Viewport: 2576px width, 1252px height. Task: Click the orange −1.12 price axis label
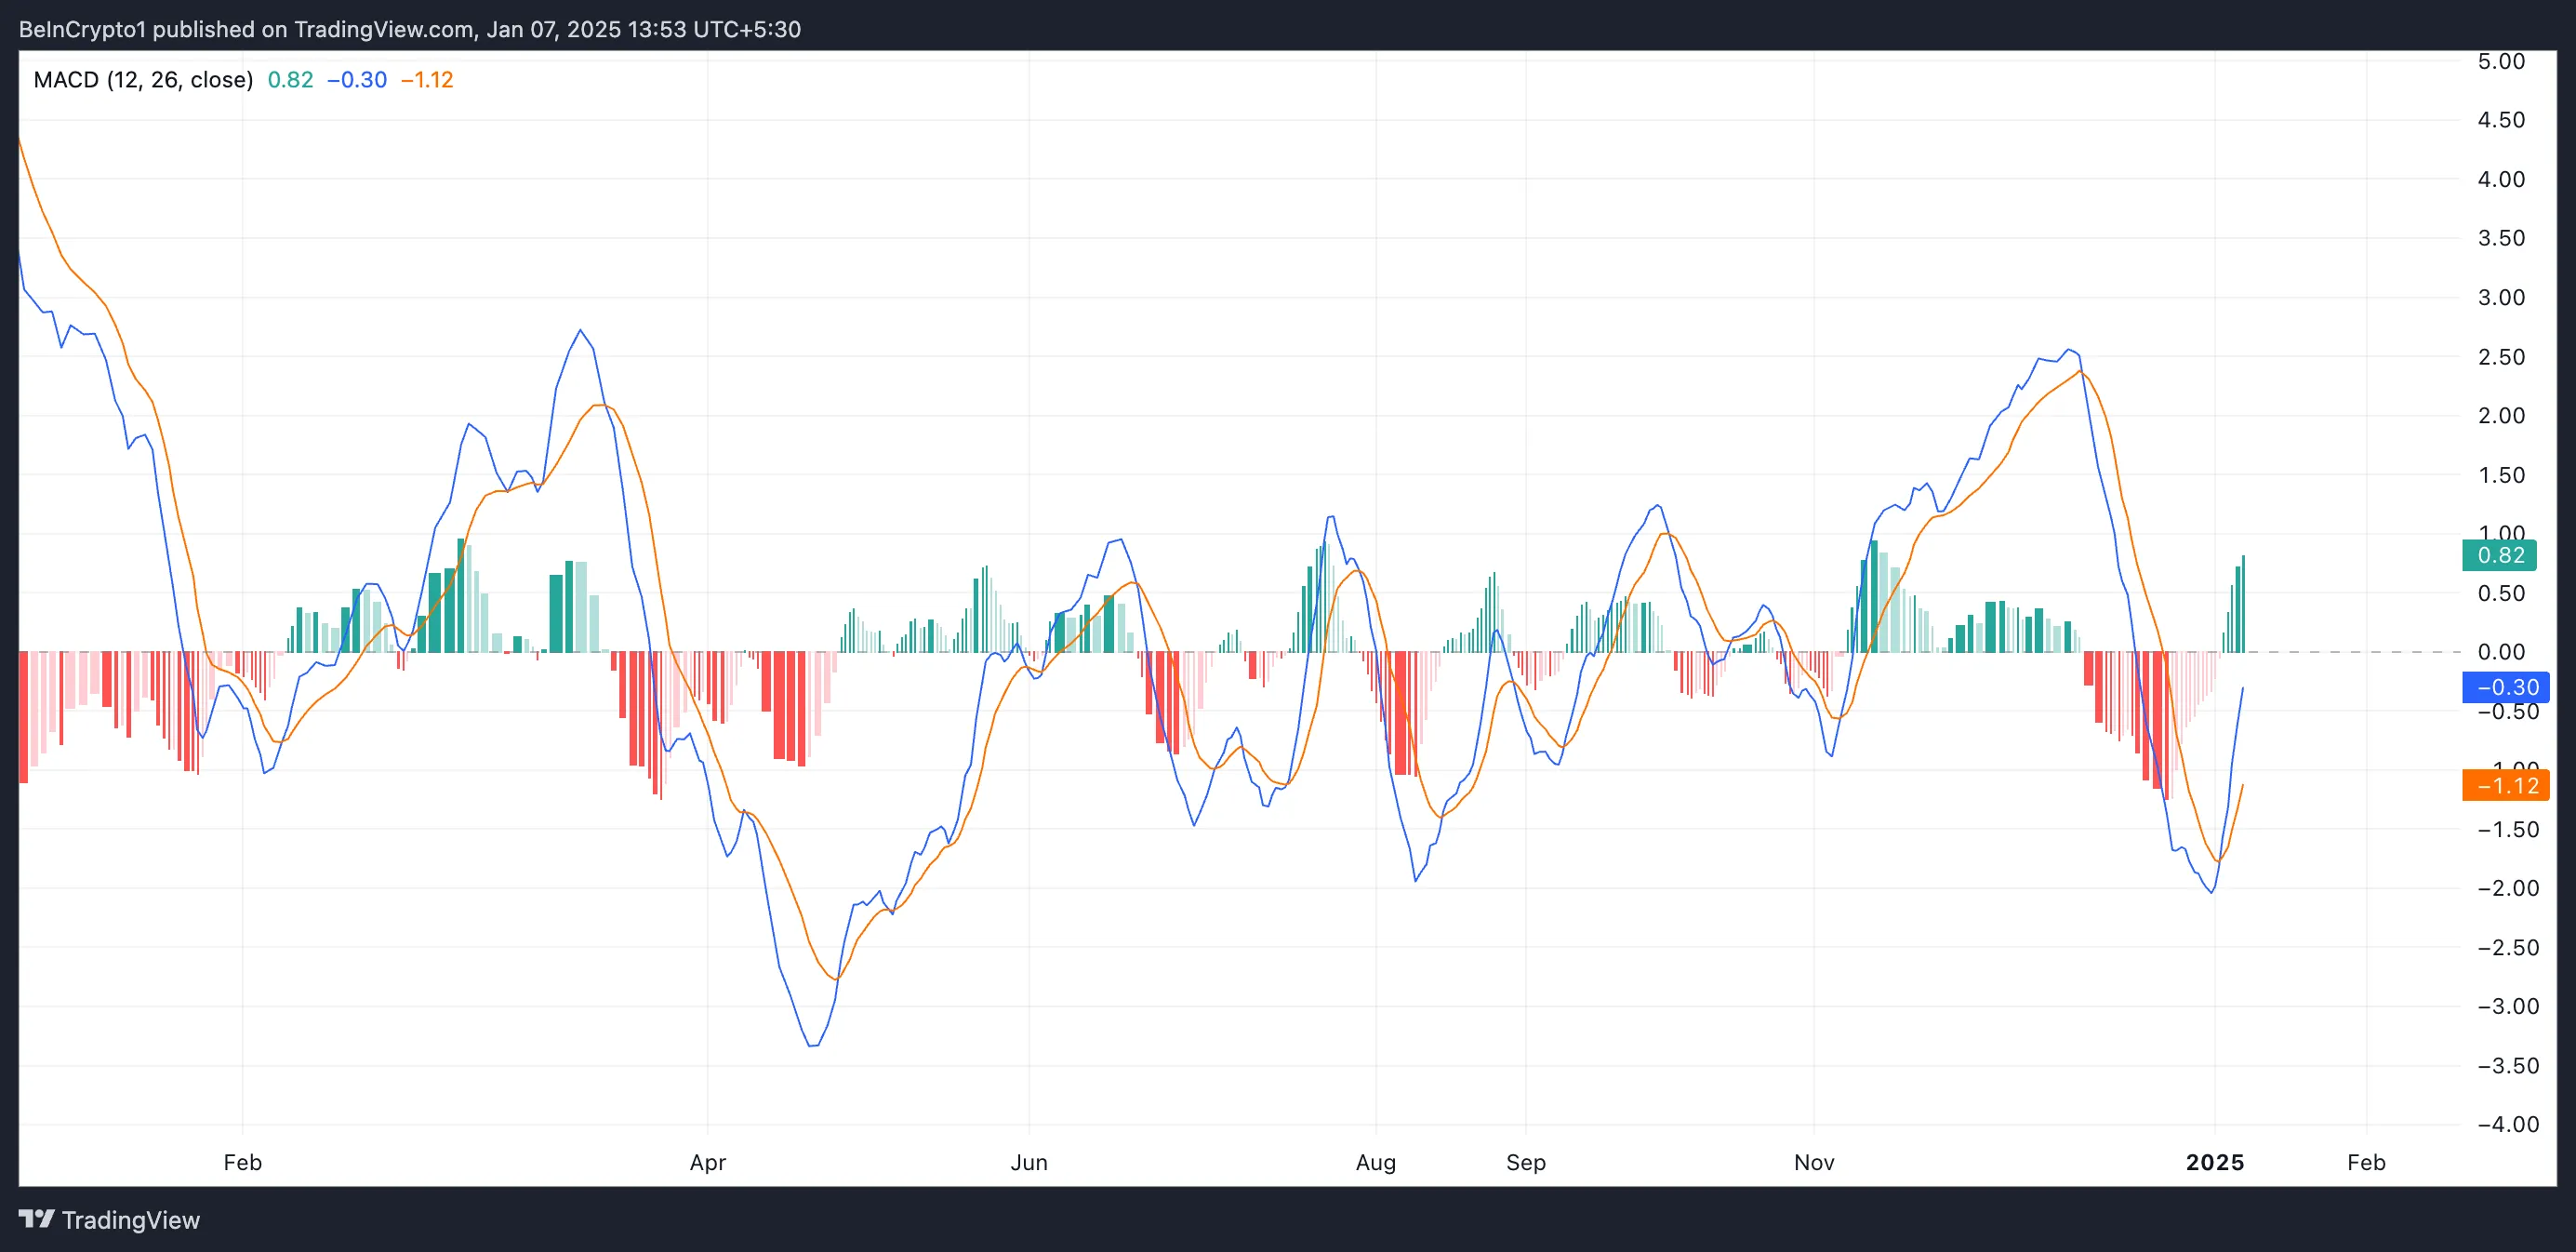tap(2506, 786)
